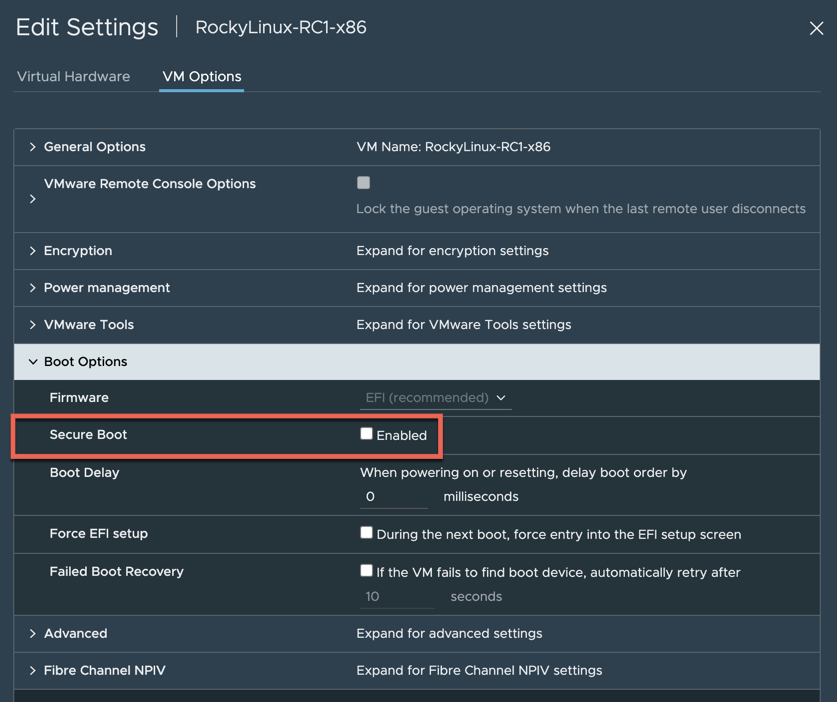837x702 pixels.
Task: Click the Boot Options header label
Action: (85, 362)
